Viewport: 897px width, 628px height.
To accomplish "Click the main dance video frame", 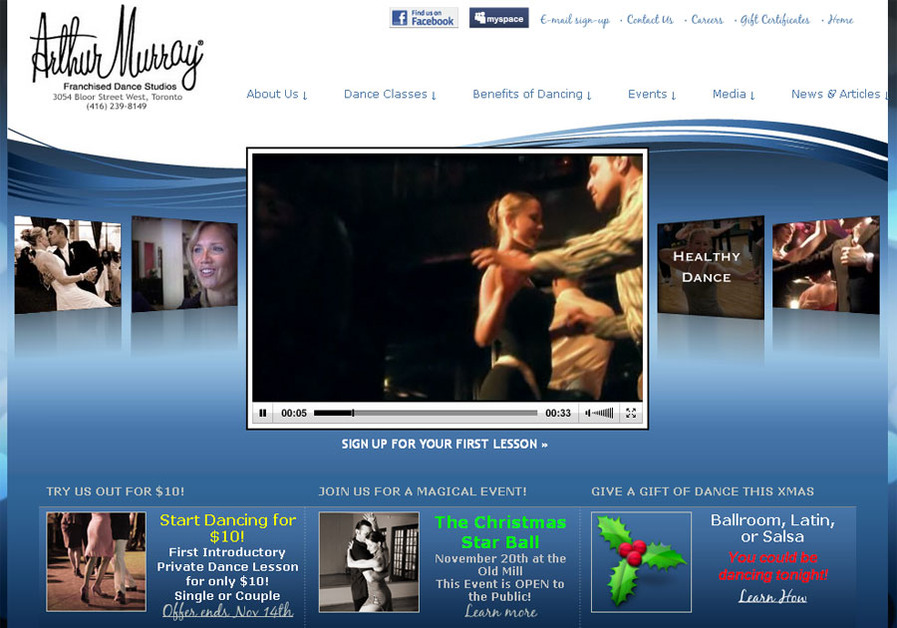I will [x=447, y=277].
